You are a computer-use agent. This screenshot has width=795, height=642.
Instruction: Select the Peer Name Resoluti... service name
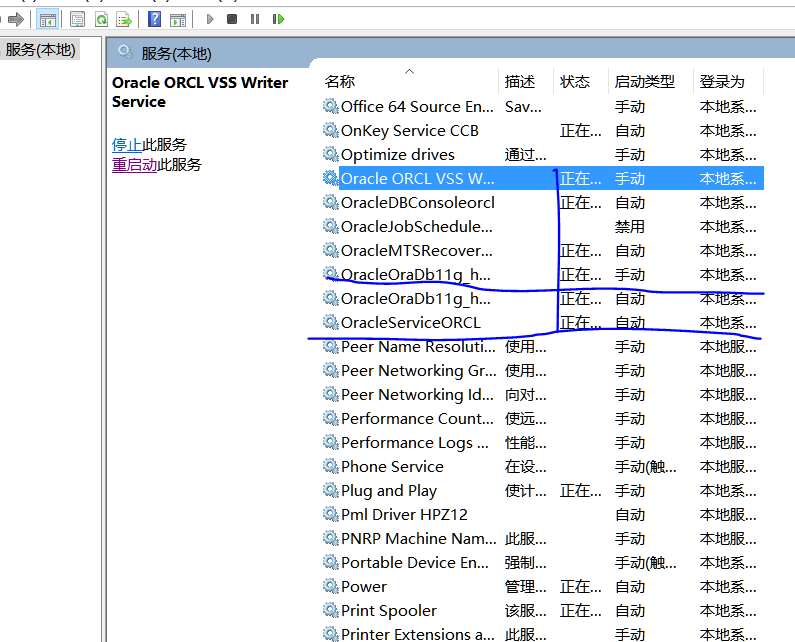coord(418,347)
